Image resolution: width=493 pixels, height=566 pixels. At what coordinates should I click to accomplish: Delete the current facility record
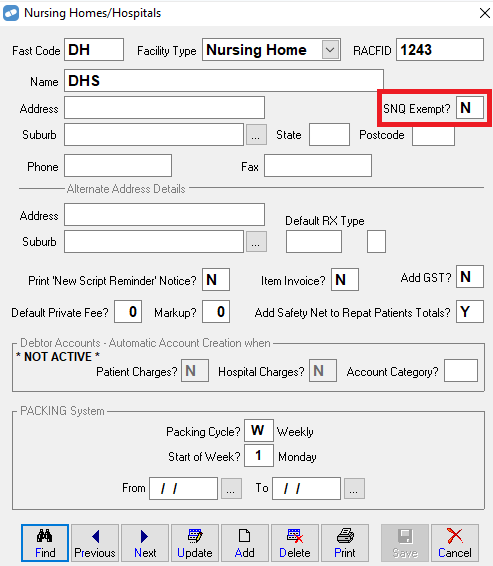[295, 543]
